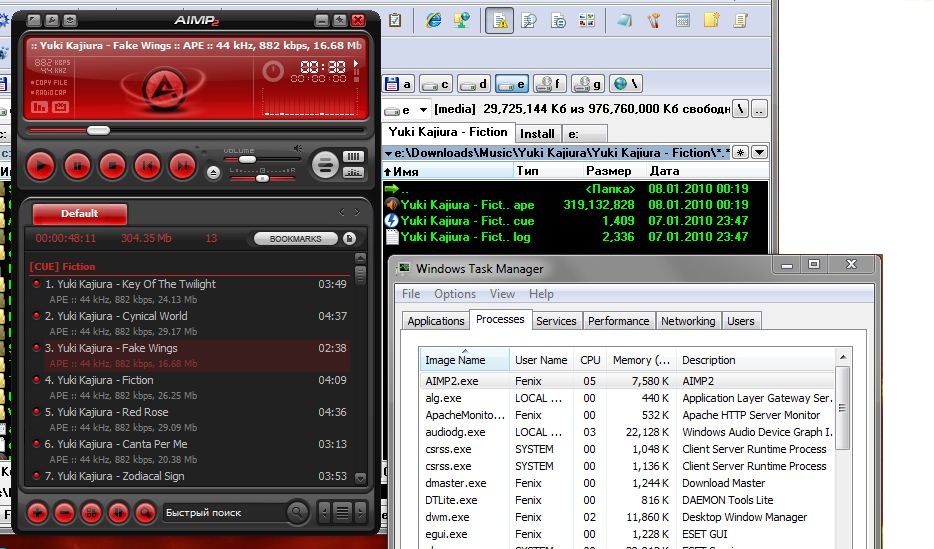The width and height of the screenshot is (934, 549).
Task: Toggle RADIO CAP option in AIMP display
Action: 49,93
